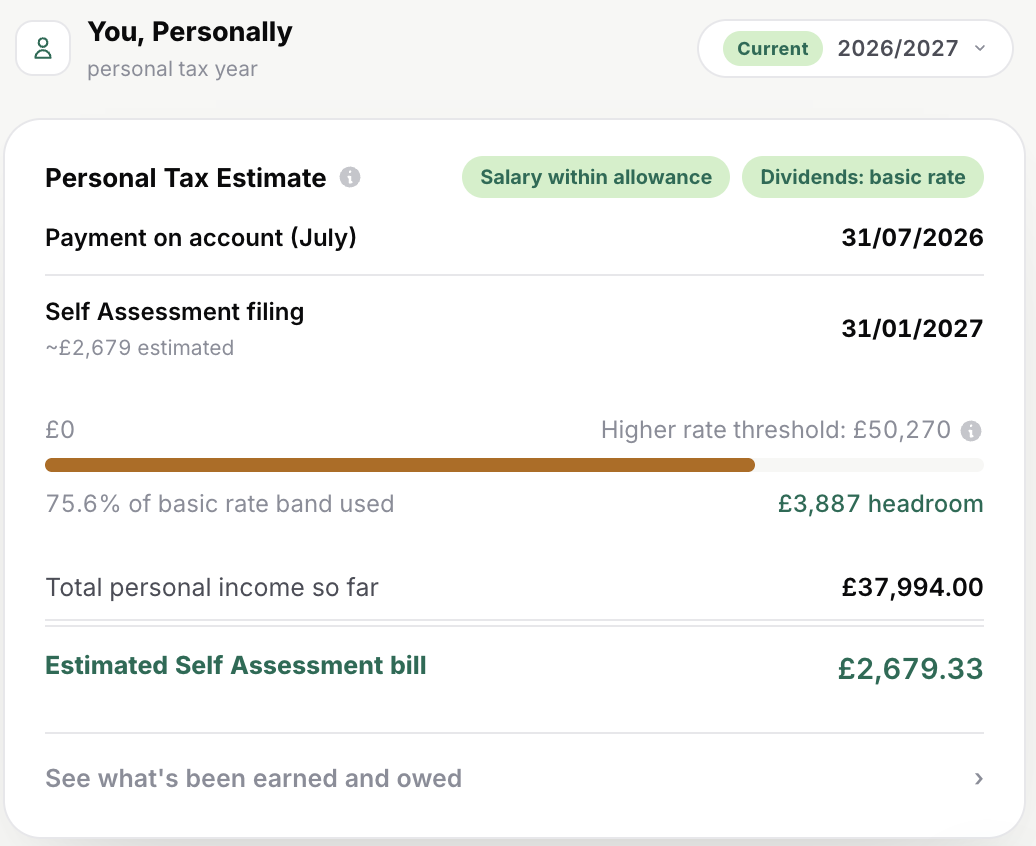1036x846 pixels.
Task: Click the Personal Tax Estimate title
Action: [x=186, y=178]
